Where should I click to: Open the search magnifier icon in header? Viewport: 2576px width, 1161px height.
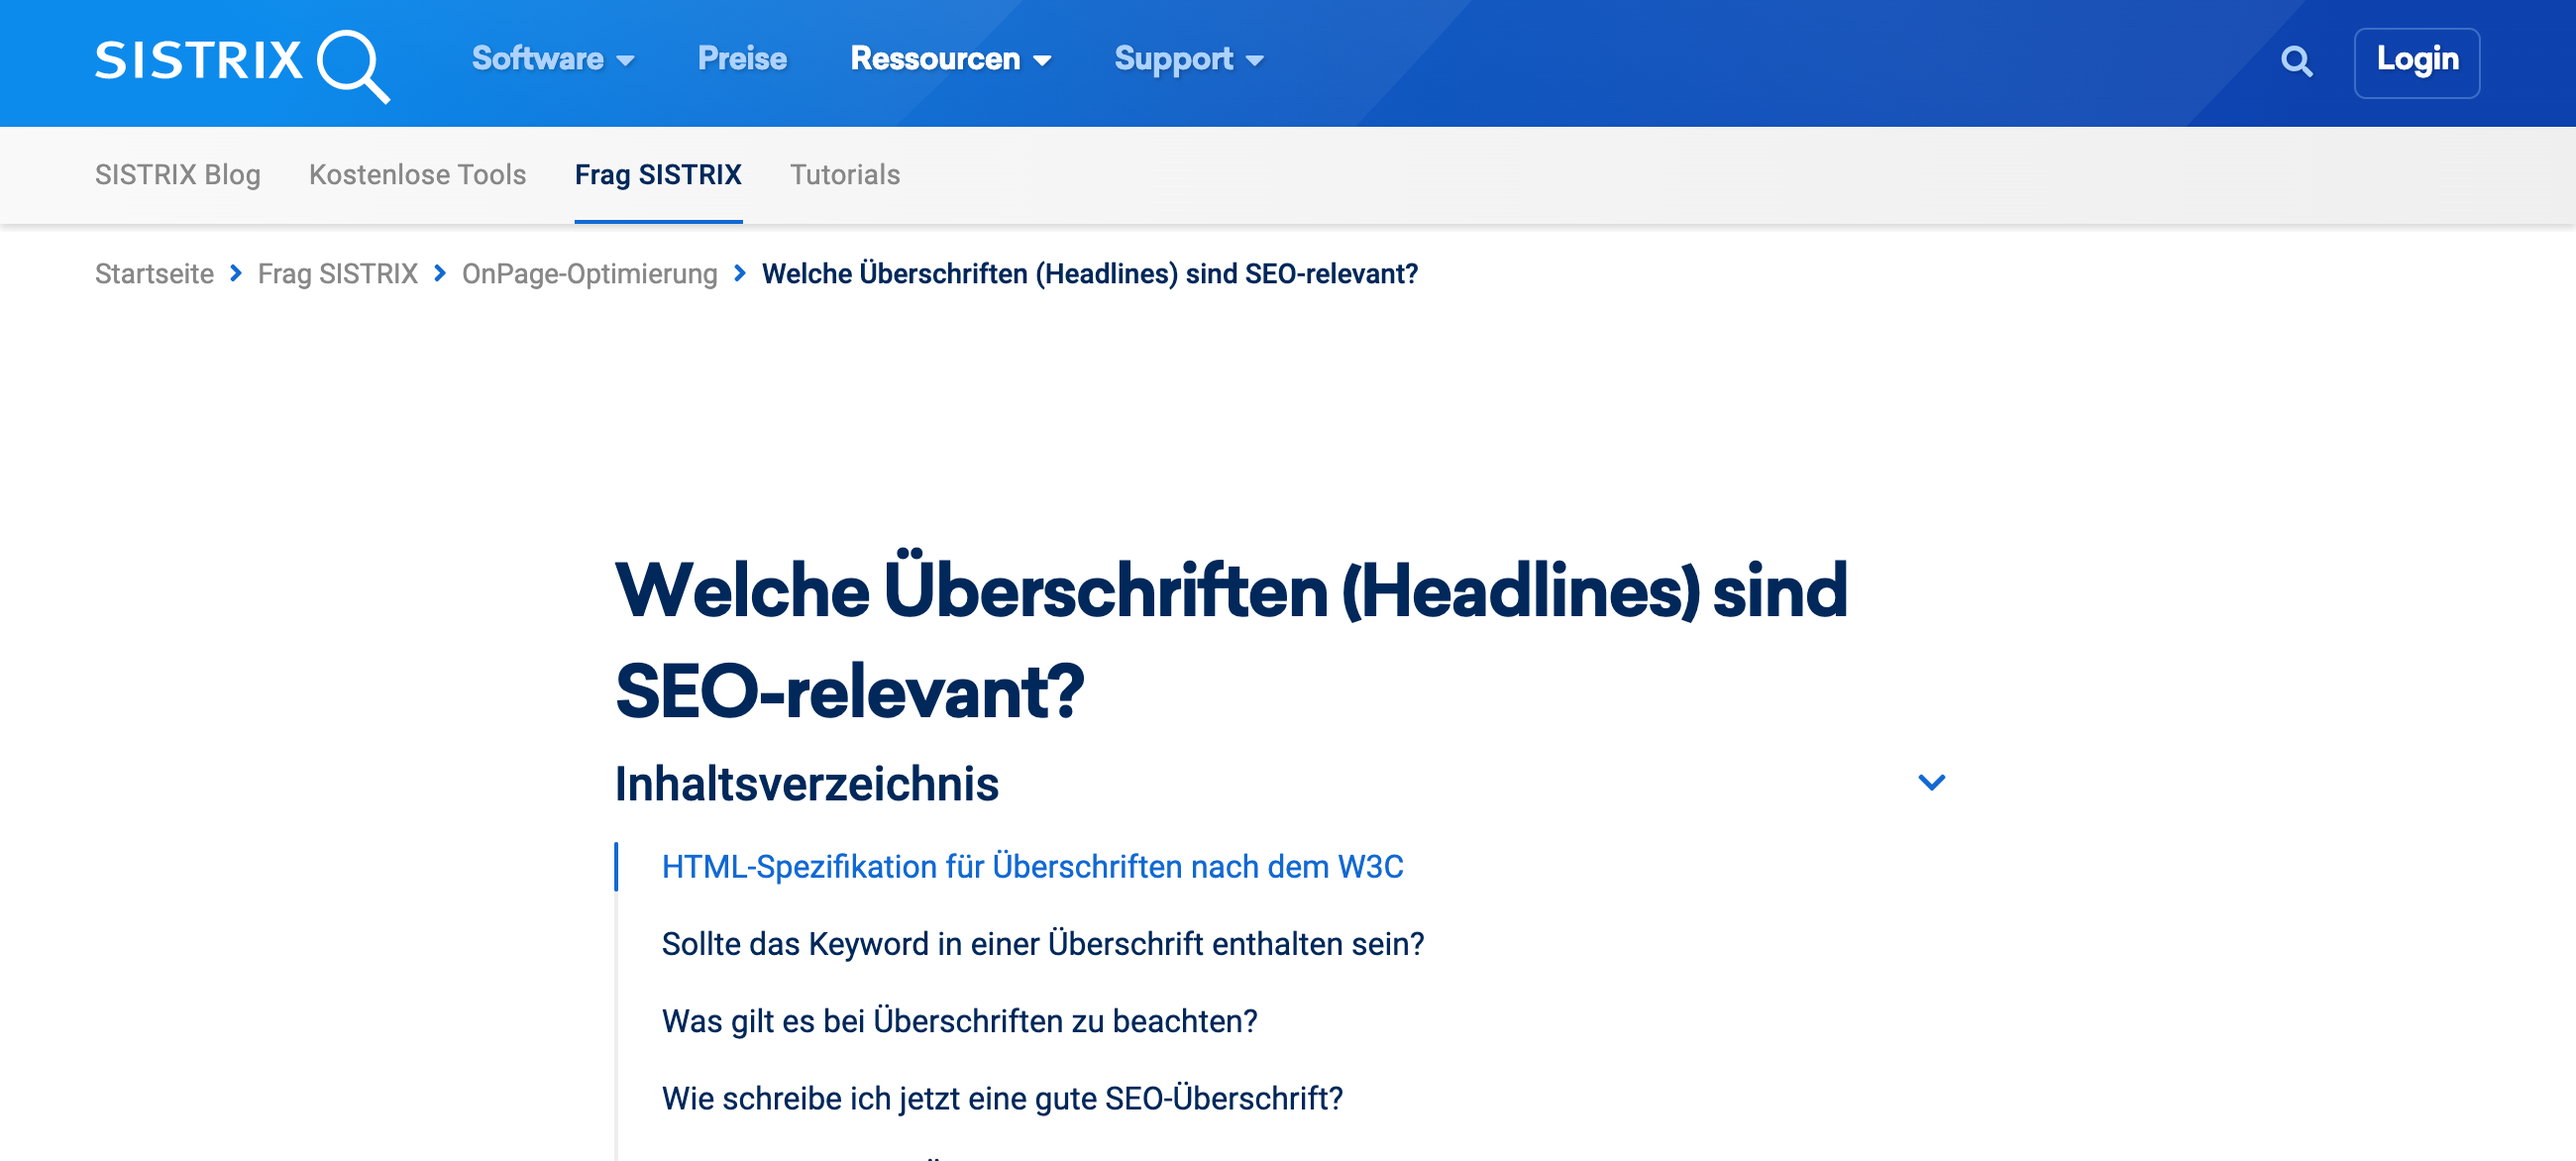pos(2296,62)
